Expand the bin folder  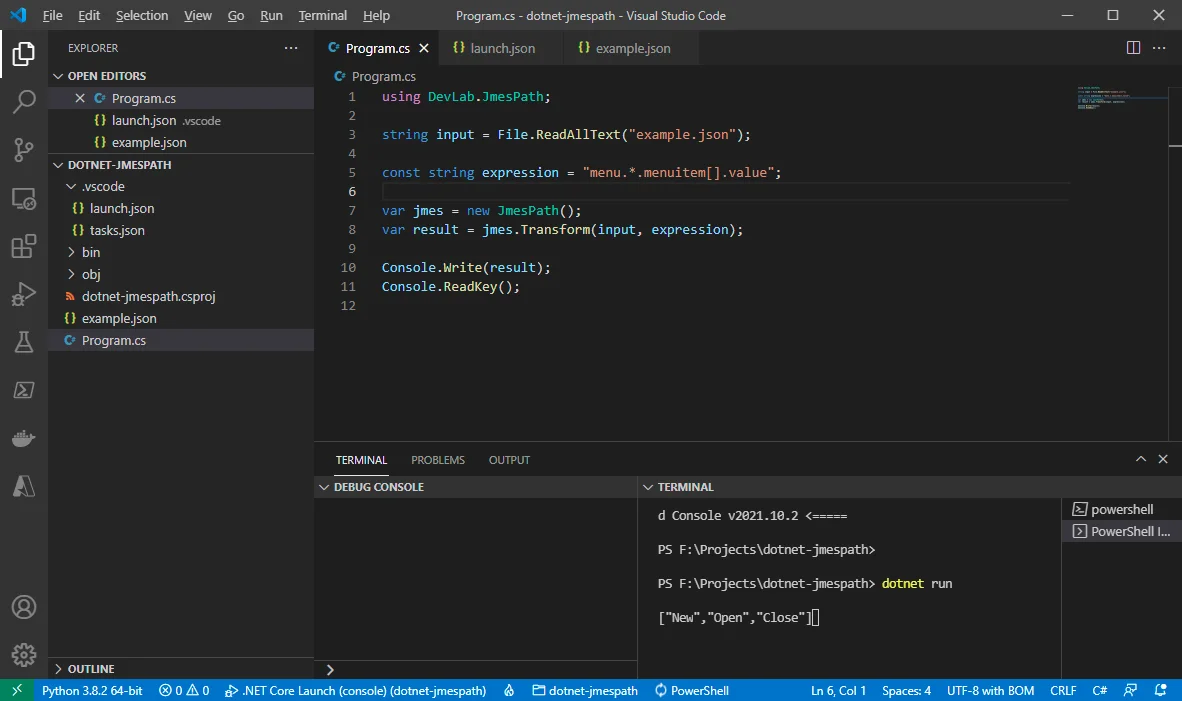coord(90,252)
